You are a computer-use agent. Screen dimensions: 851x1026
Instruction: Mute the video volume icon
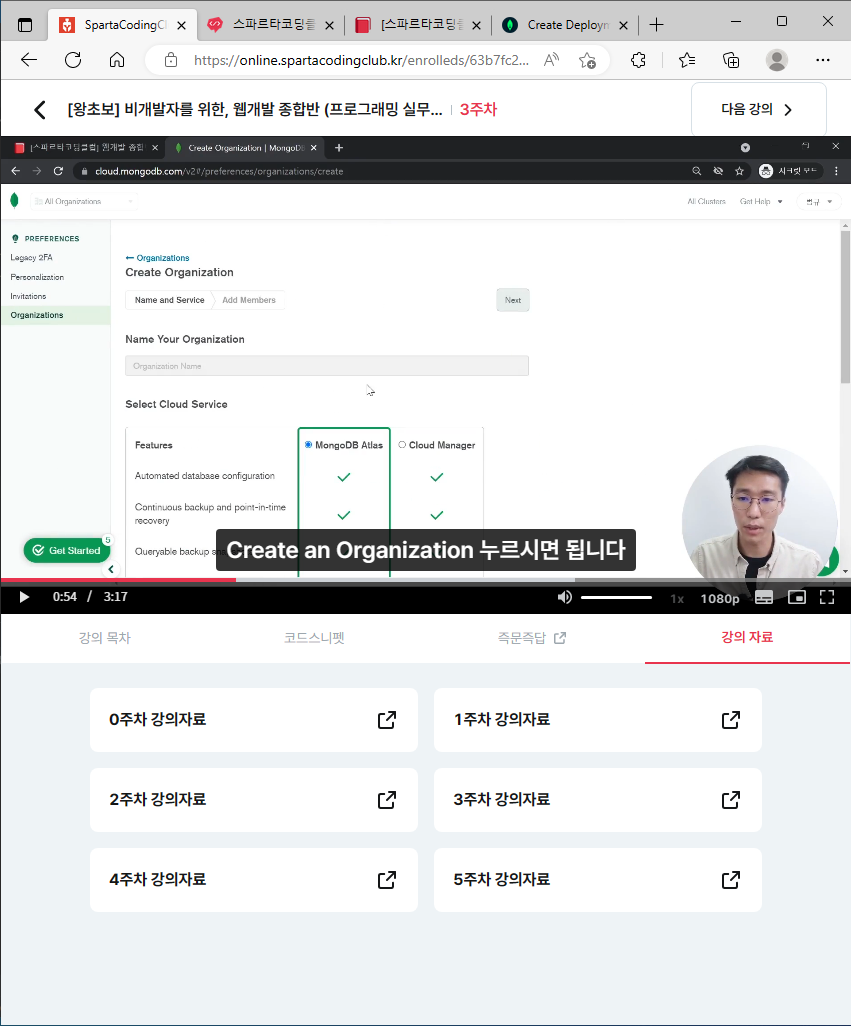click(564, 597)
